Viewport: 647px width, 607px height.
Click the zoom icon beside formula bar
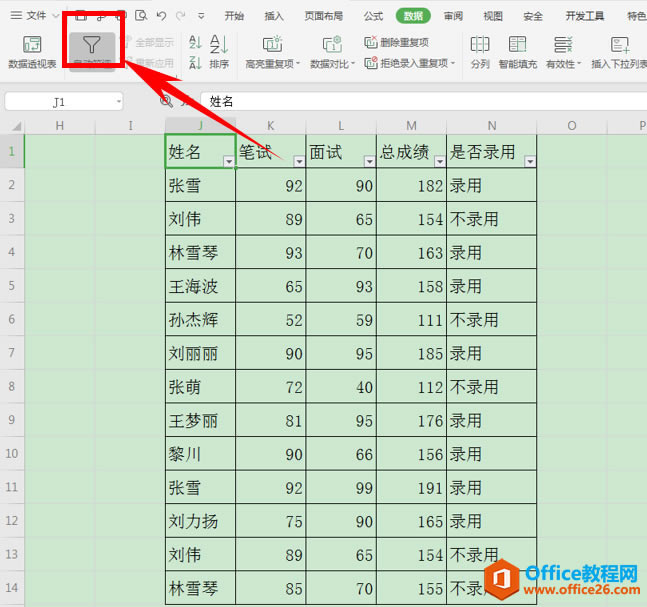tap(166, 101)
